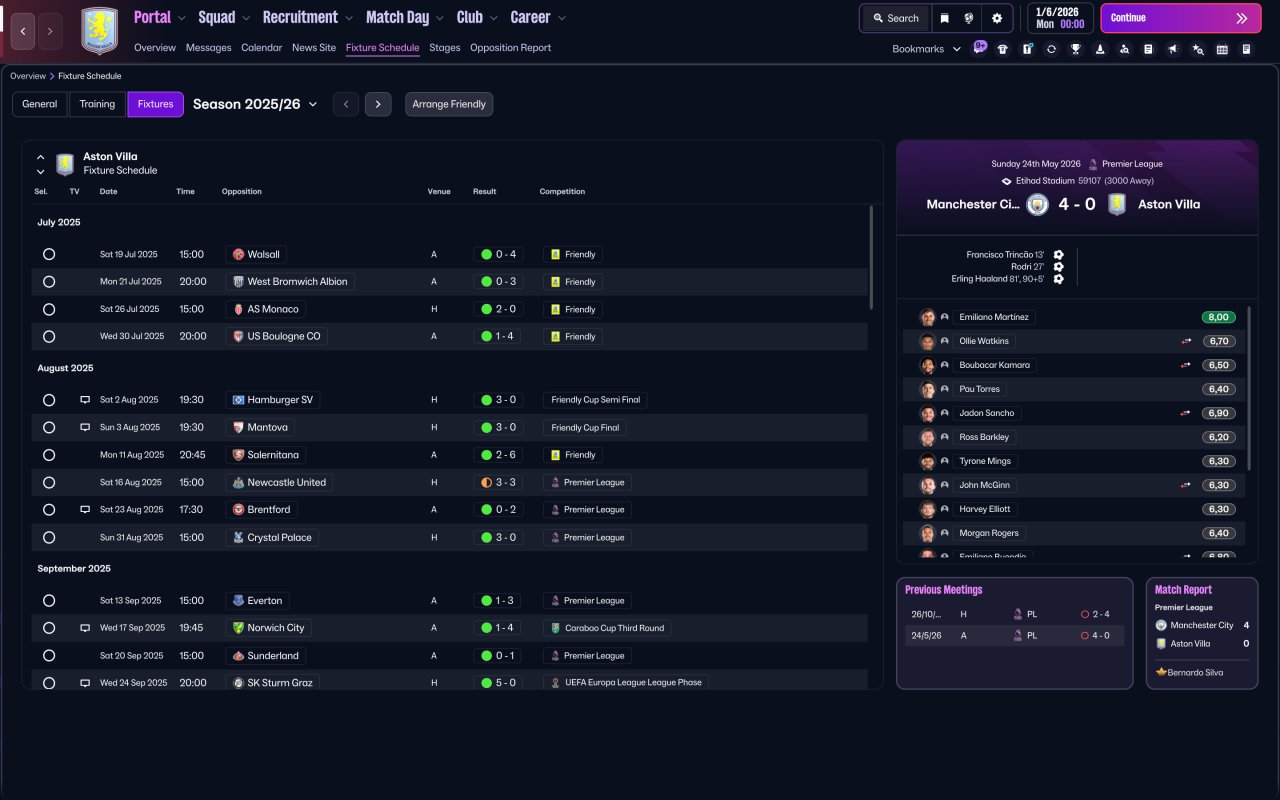Select the Crystal Palace fixture radio button

(x=49, y=537)
